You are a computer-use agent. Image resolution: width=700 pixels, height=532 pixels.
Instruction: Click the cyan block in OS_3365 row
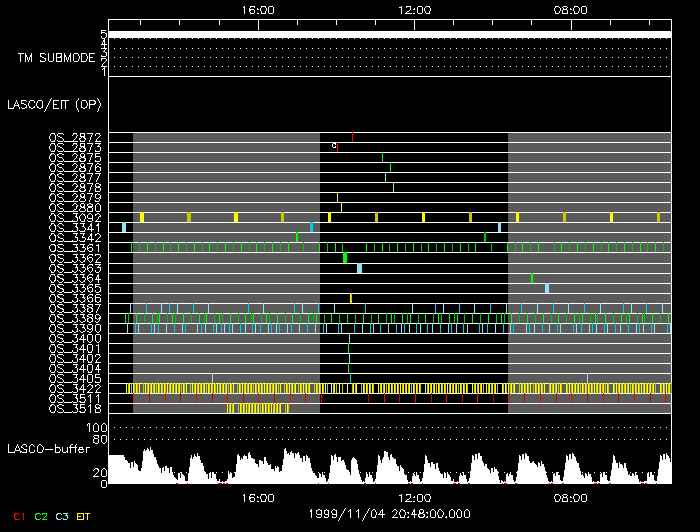pos(547,288)
